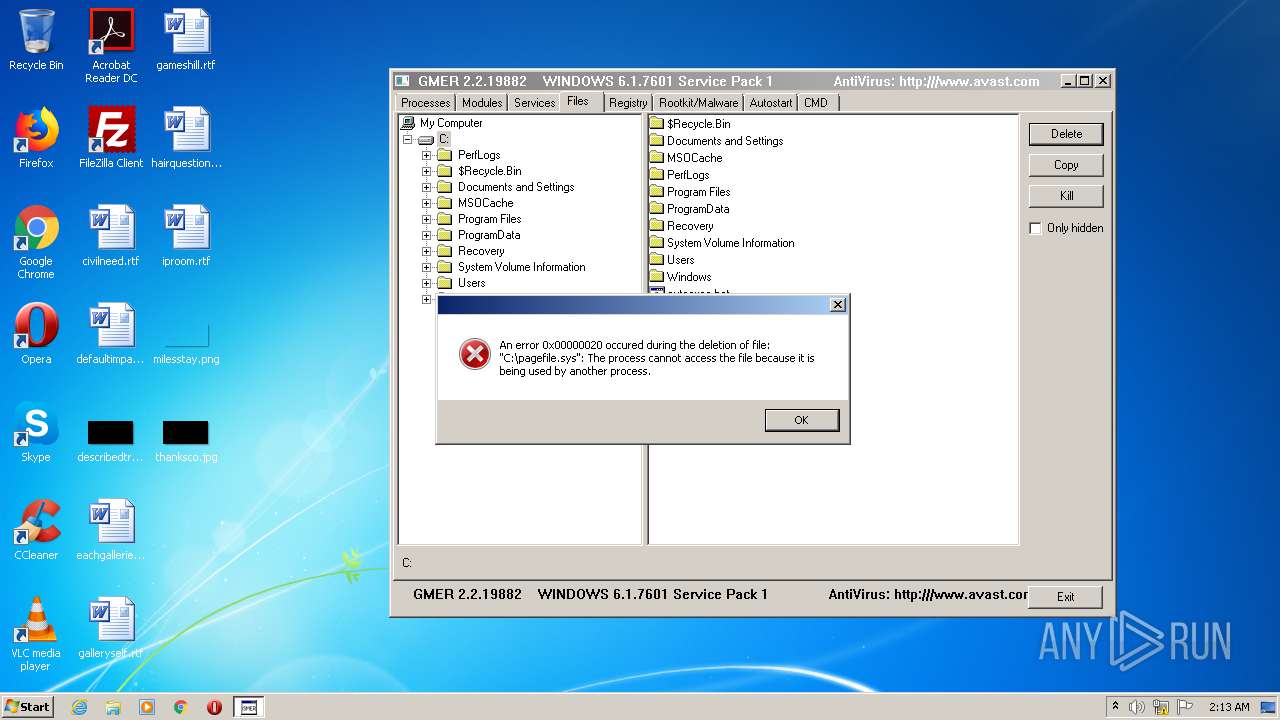Open hairquestion rtf file on desktop

(x=186, y=138)
